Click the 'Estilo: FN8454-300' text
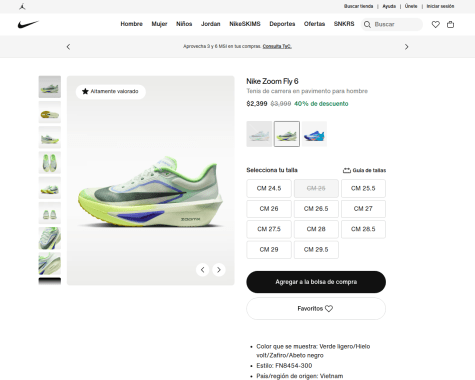475x380 pixels. (284, 366)
